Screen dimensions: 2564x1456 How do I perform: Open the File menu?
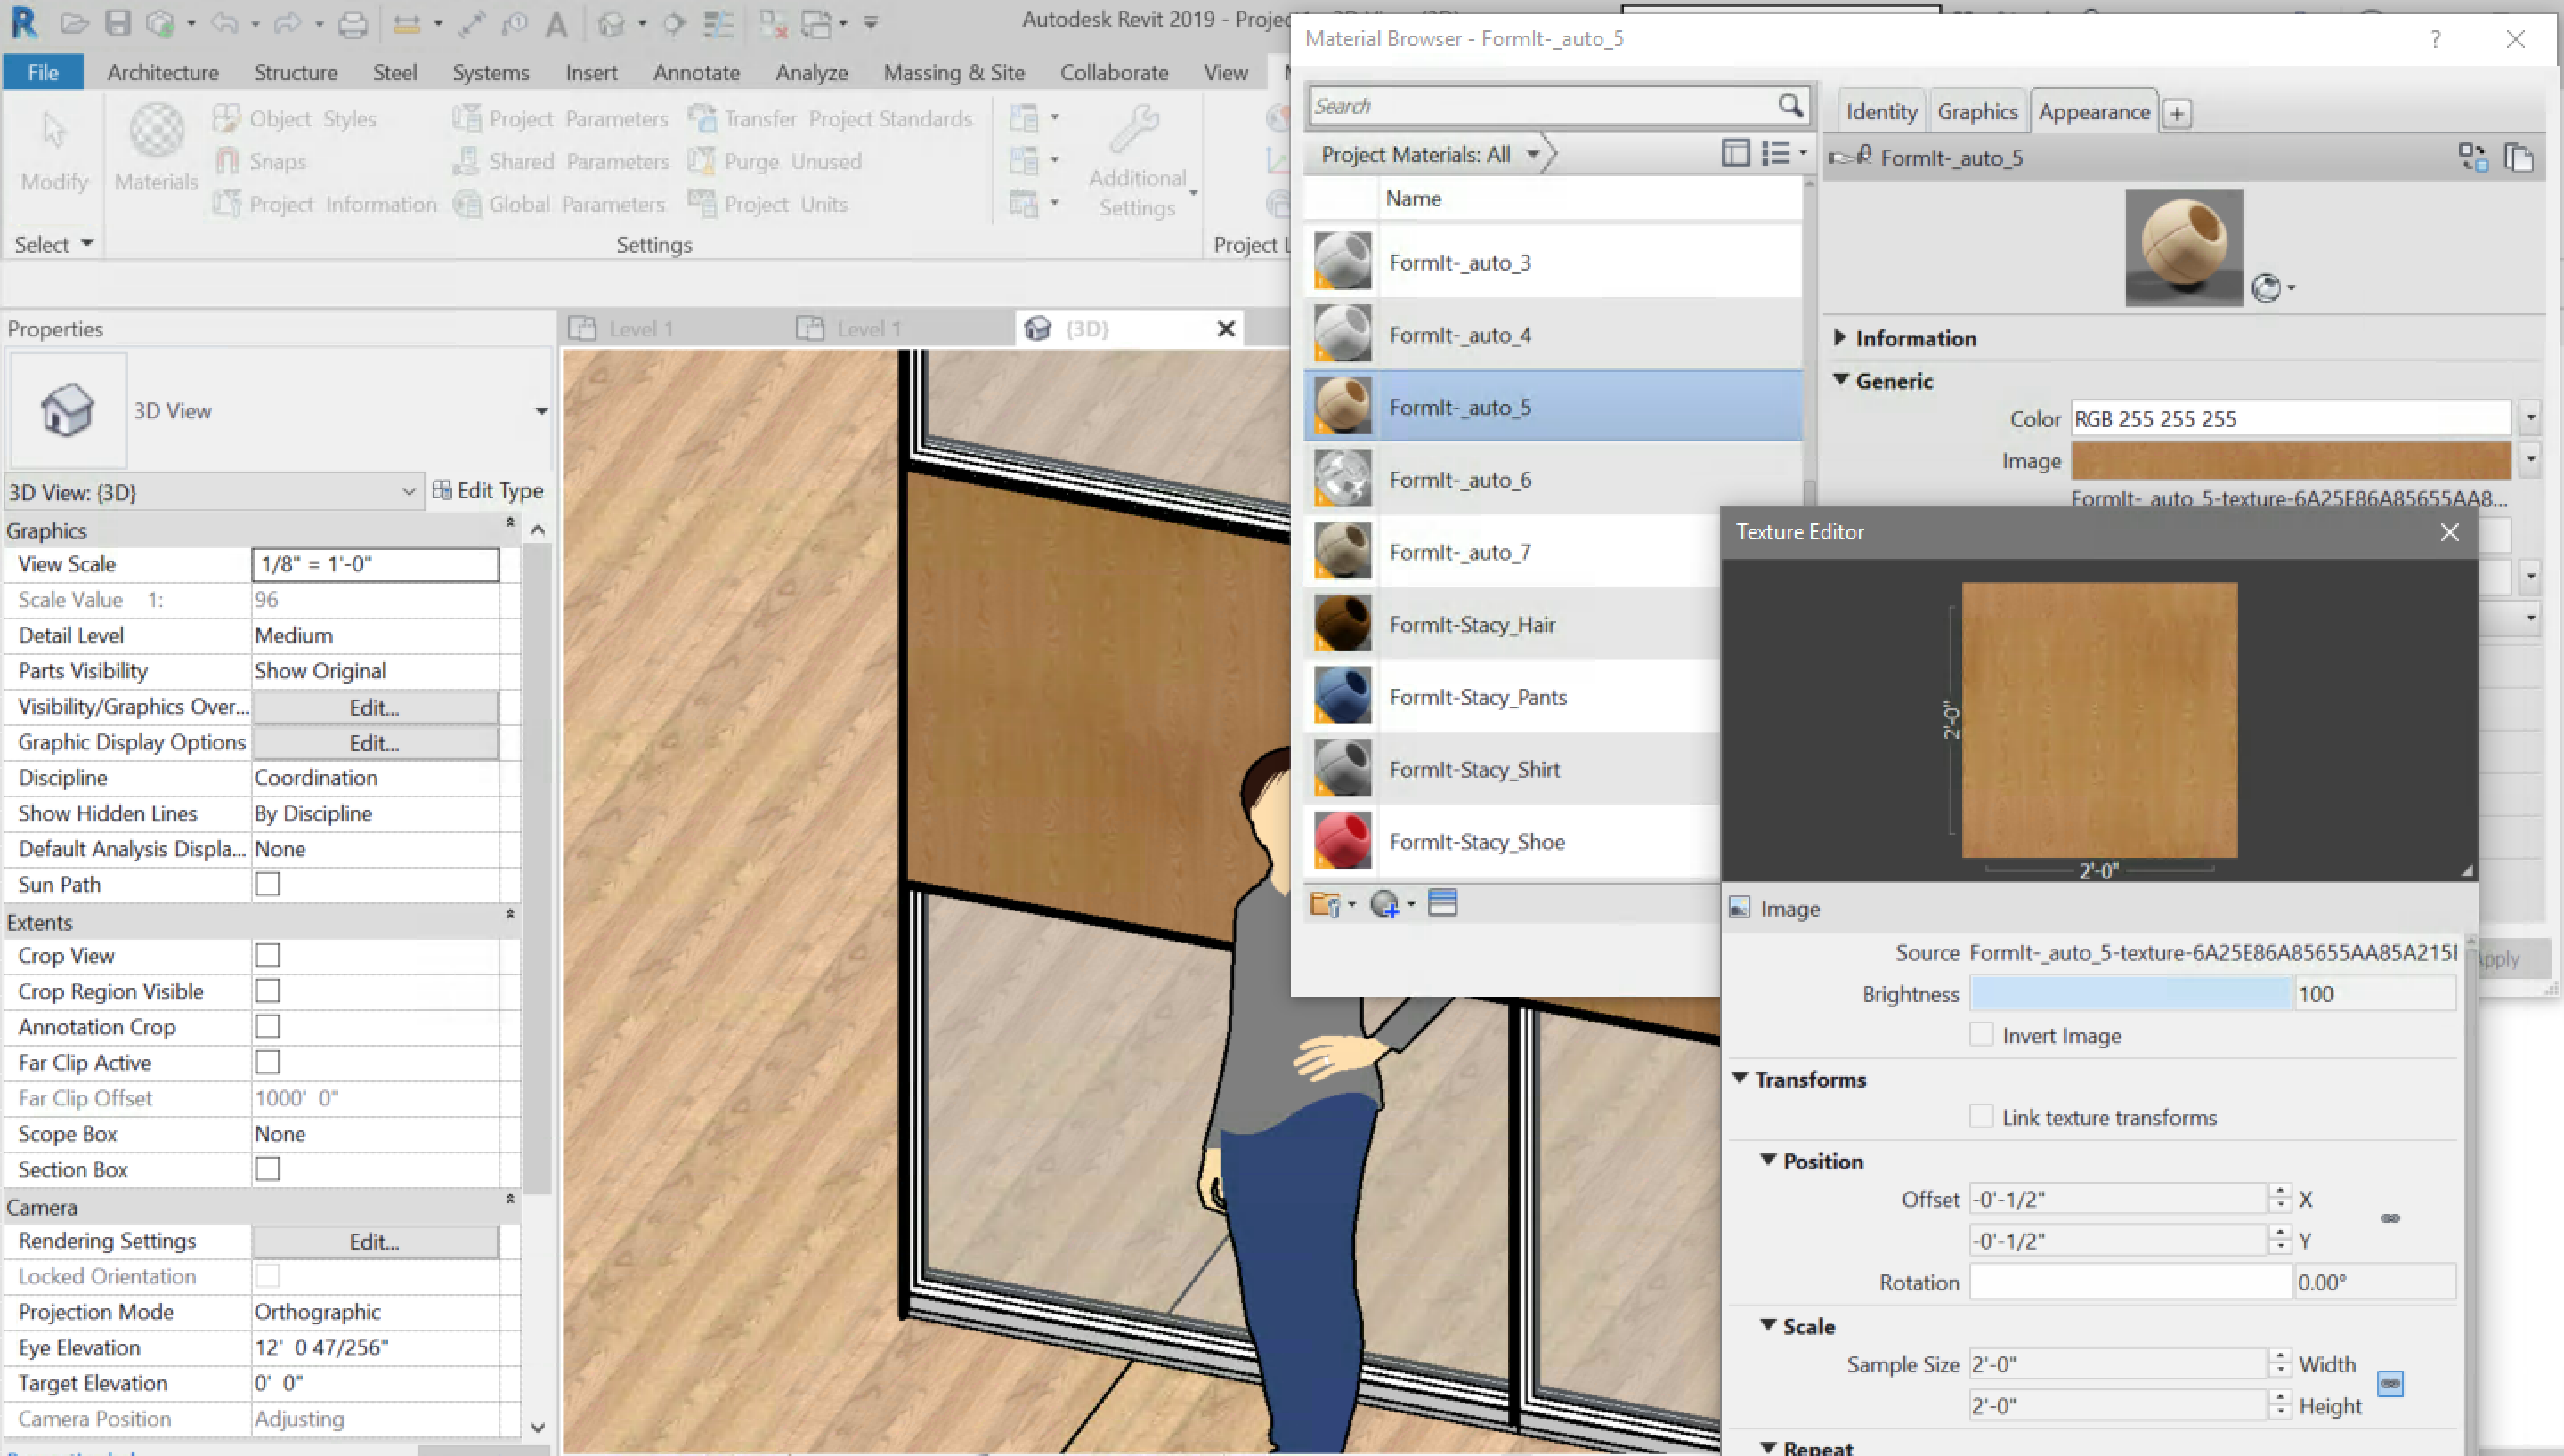43,72
